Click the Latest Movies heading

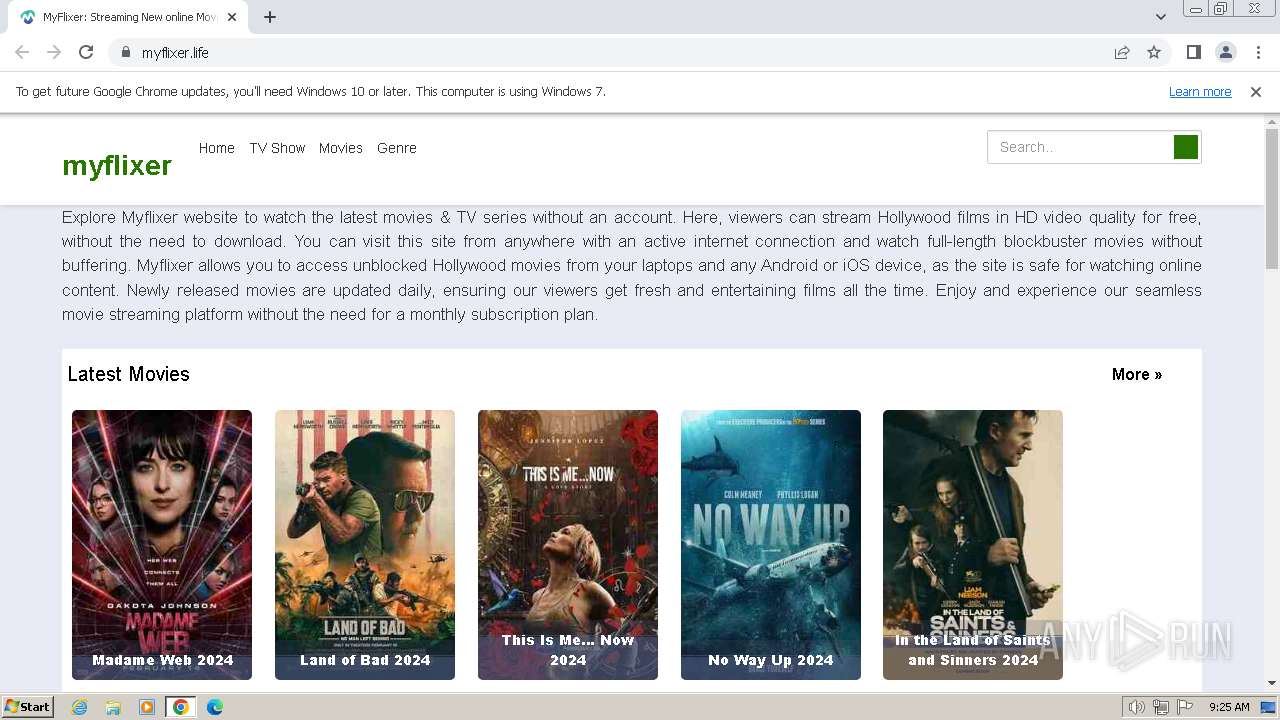pos(128,374)
